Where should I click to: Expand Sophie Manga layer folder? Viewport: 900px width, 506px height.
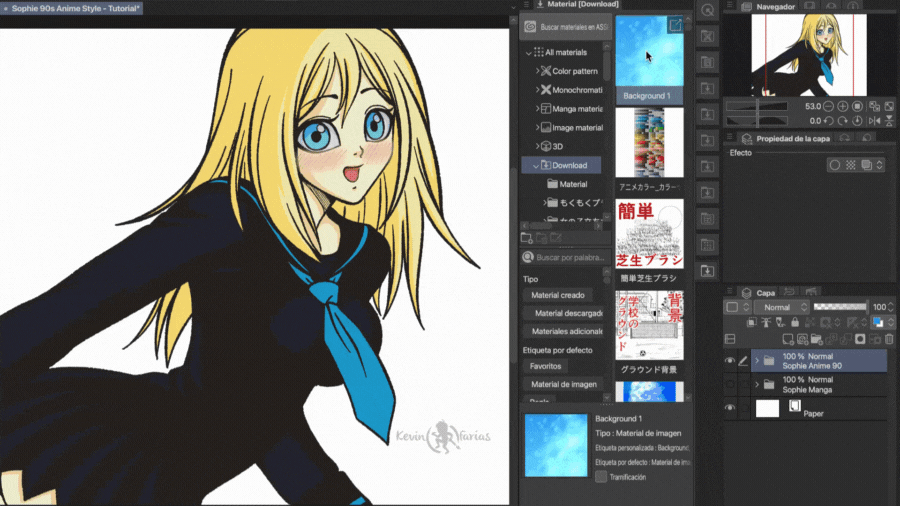coord(757,384)
